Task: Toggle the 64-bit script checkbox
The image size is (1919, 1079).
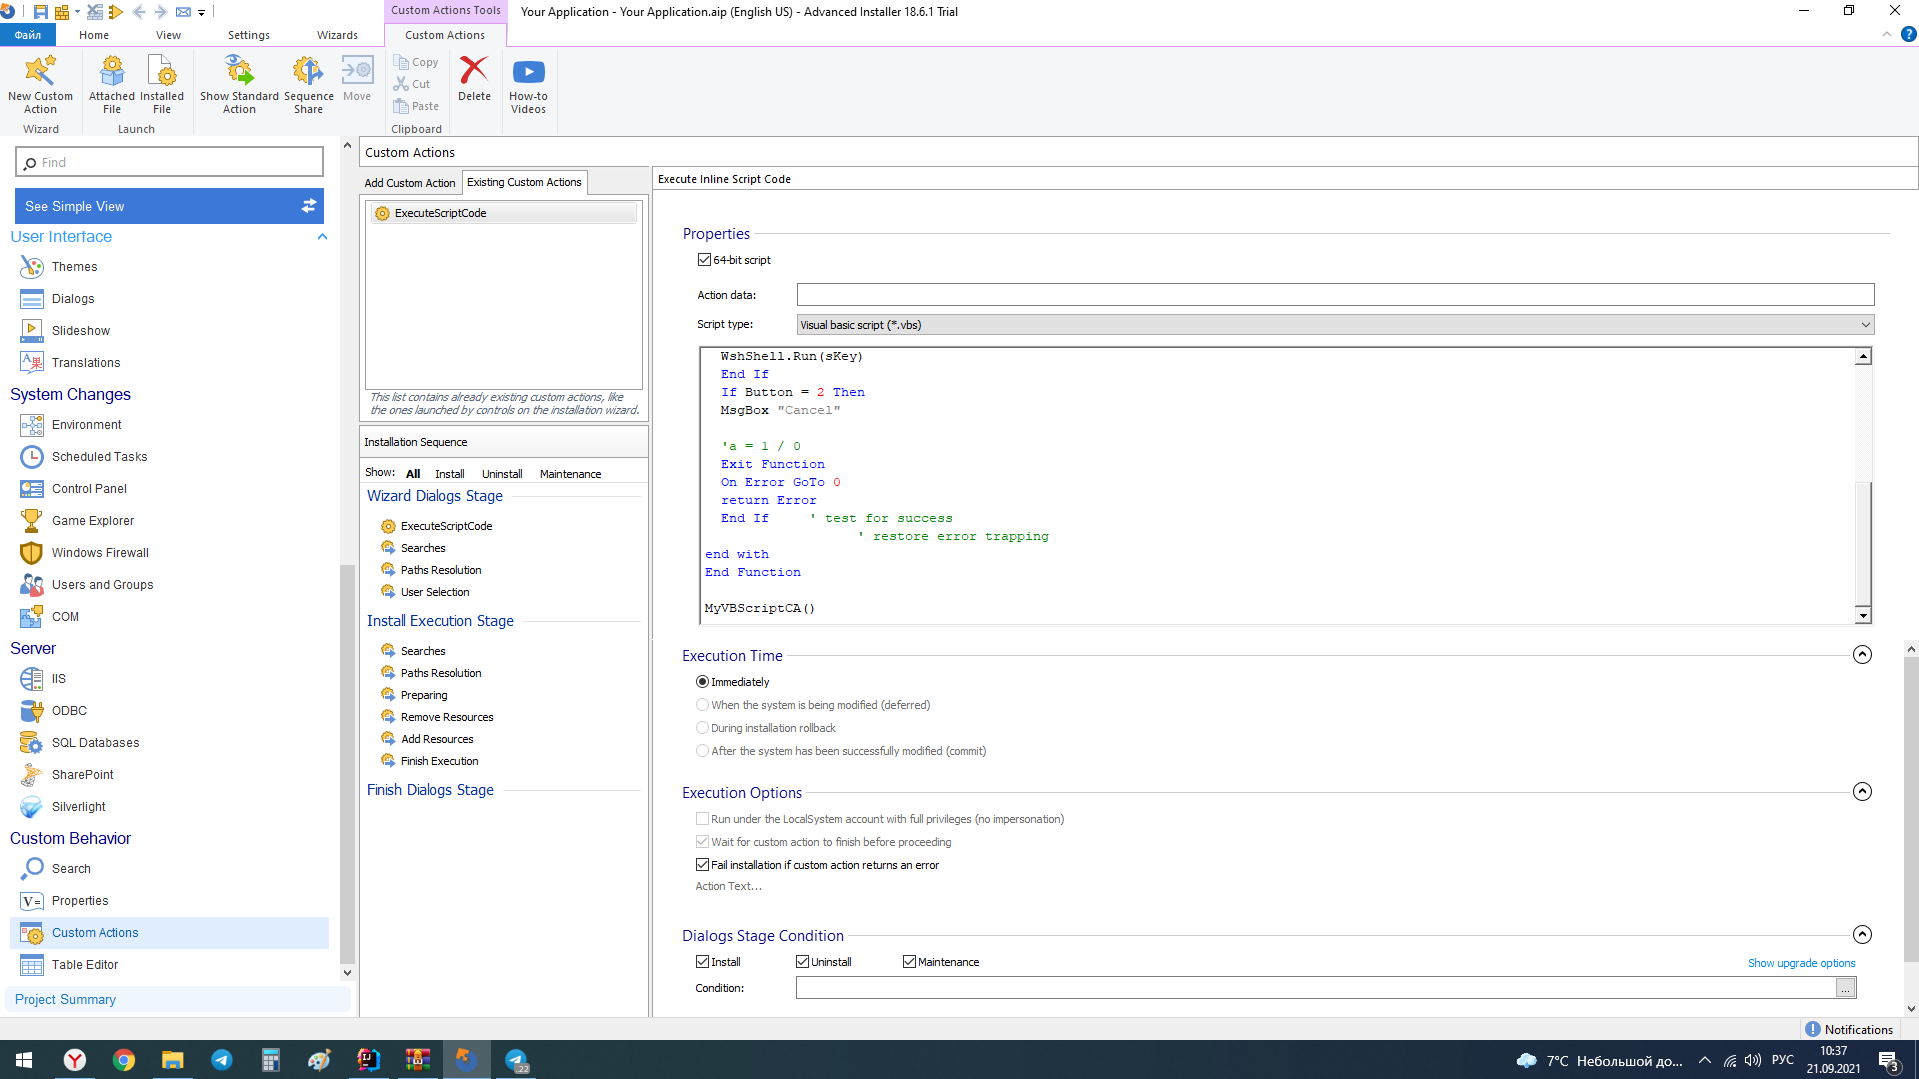Action: coord(704,260)
